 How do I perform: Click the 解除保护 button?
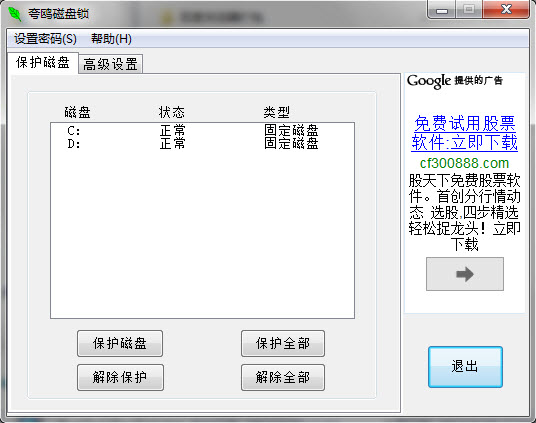(120, 377)
